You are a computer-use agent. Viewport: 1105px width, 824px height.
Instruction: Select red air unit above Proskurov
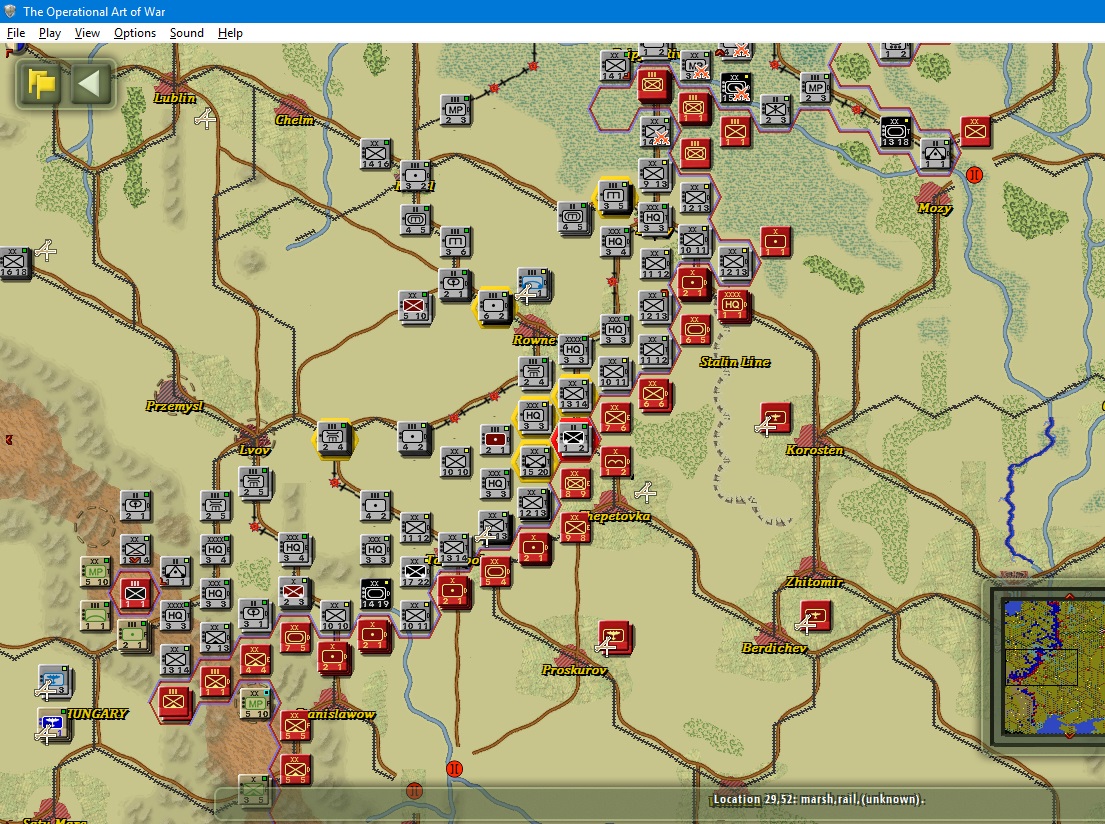click(615, 637)
